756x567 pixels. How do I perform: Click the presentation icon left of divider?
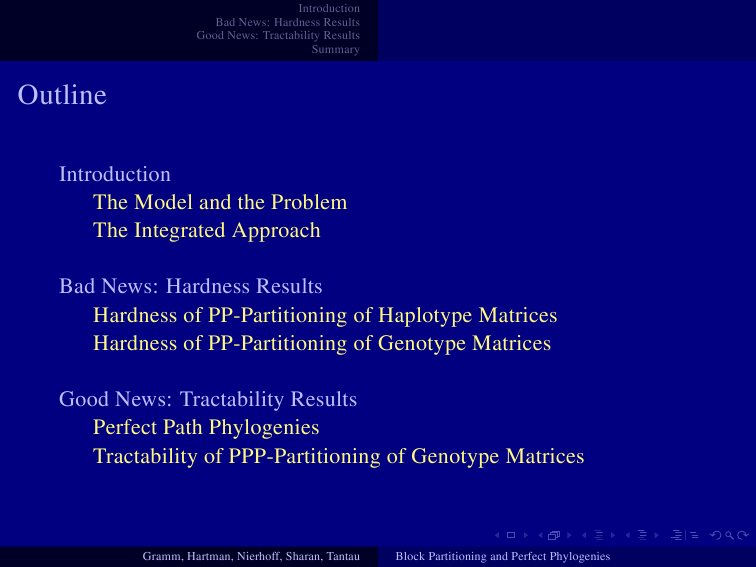(x=676, y=535)
